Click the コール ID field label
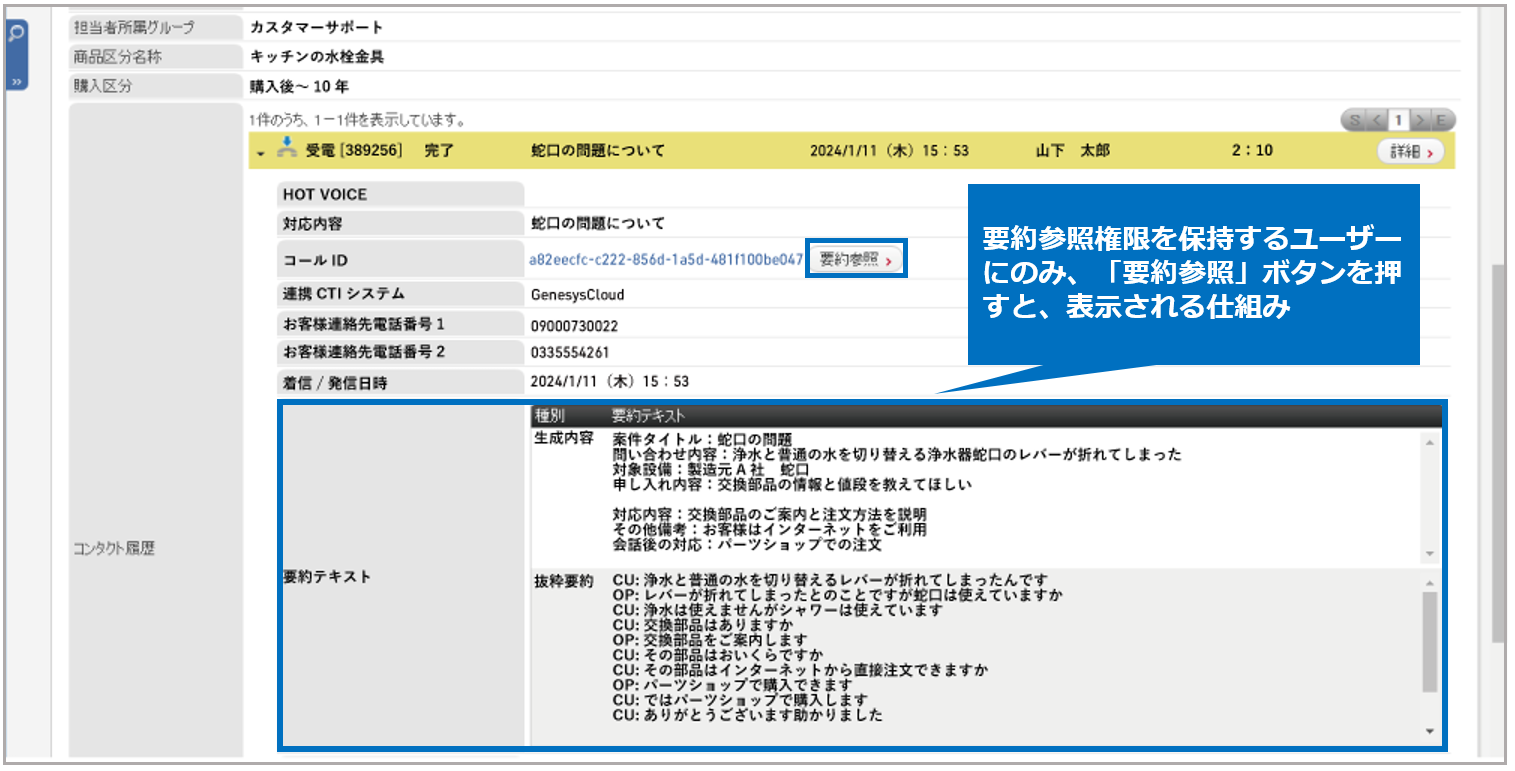 tap(316, 261)
